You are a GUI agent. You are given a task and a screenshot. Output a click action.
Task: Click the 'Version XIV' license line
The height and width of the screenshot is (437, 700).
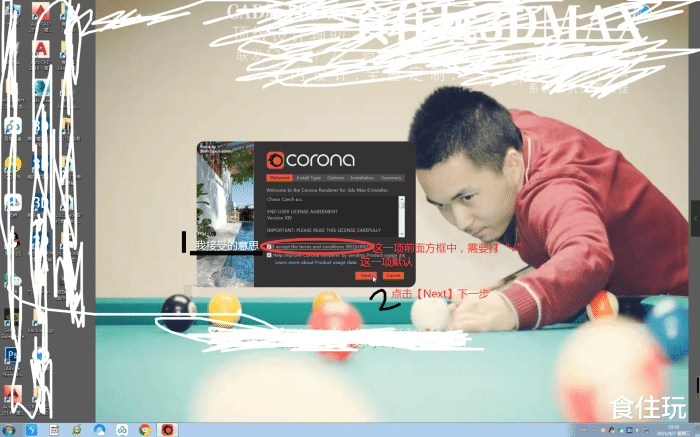279,218
